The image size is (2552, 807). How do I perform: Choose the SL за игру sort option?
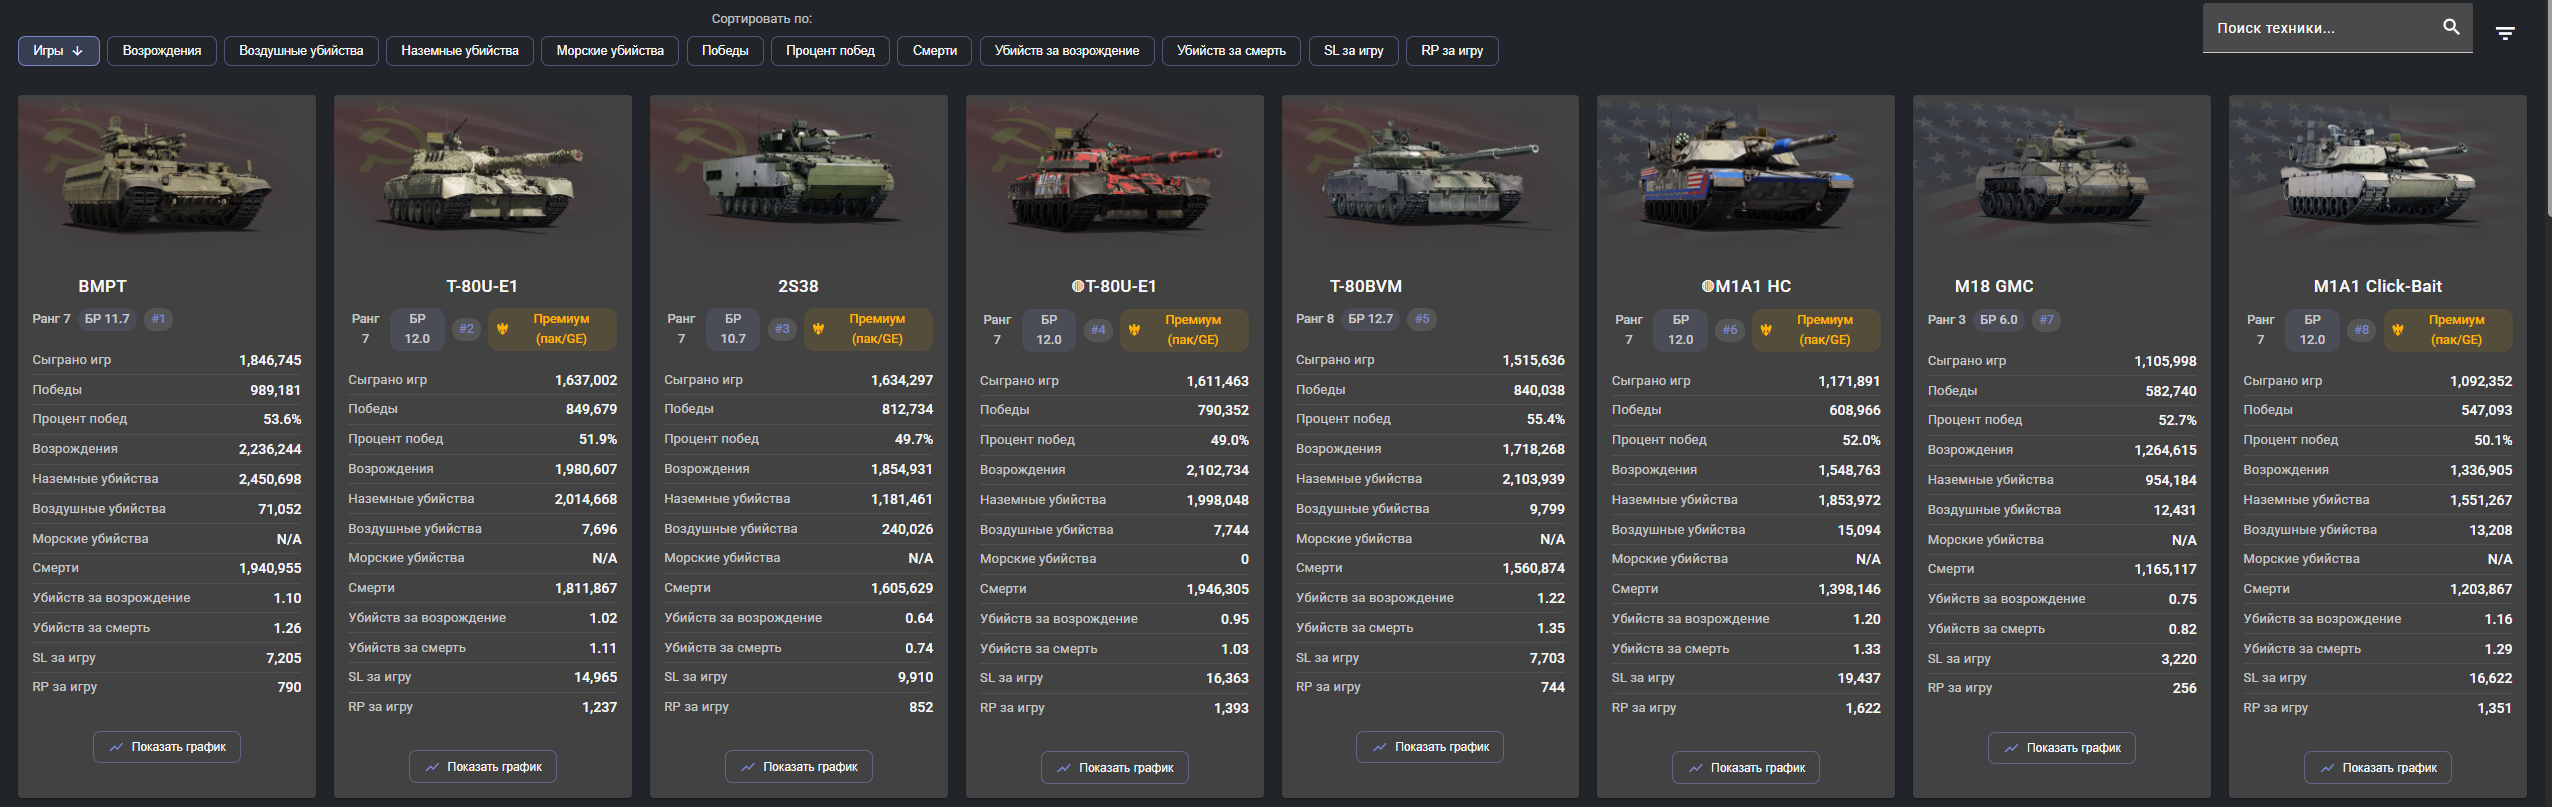point(1354,51)
